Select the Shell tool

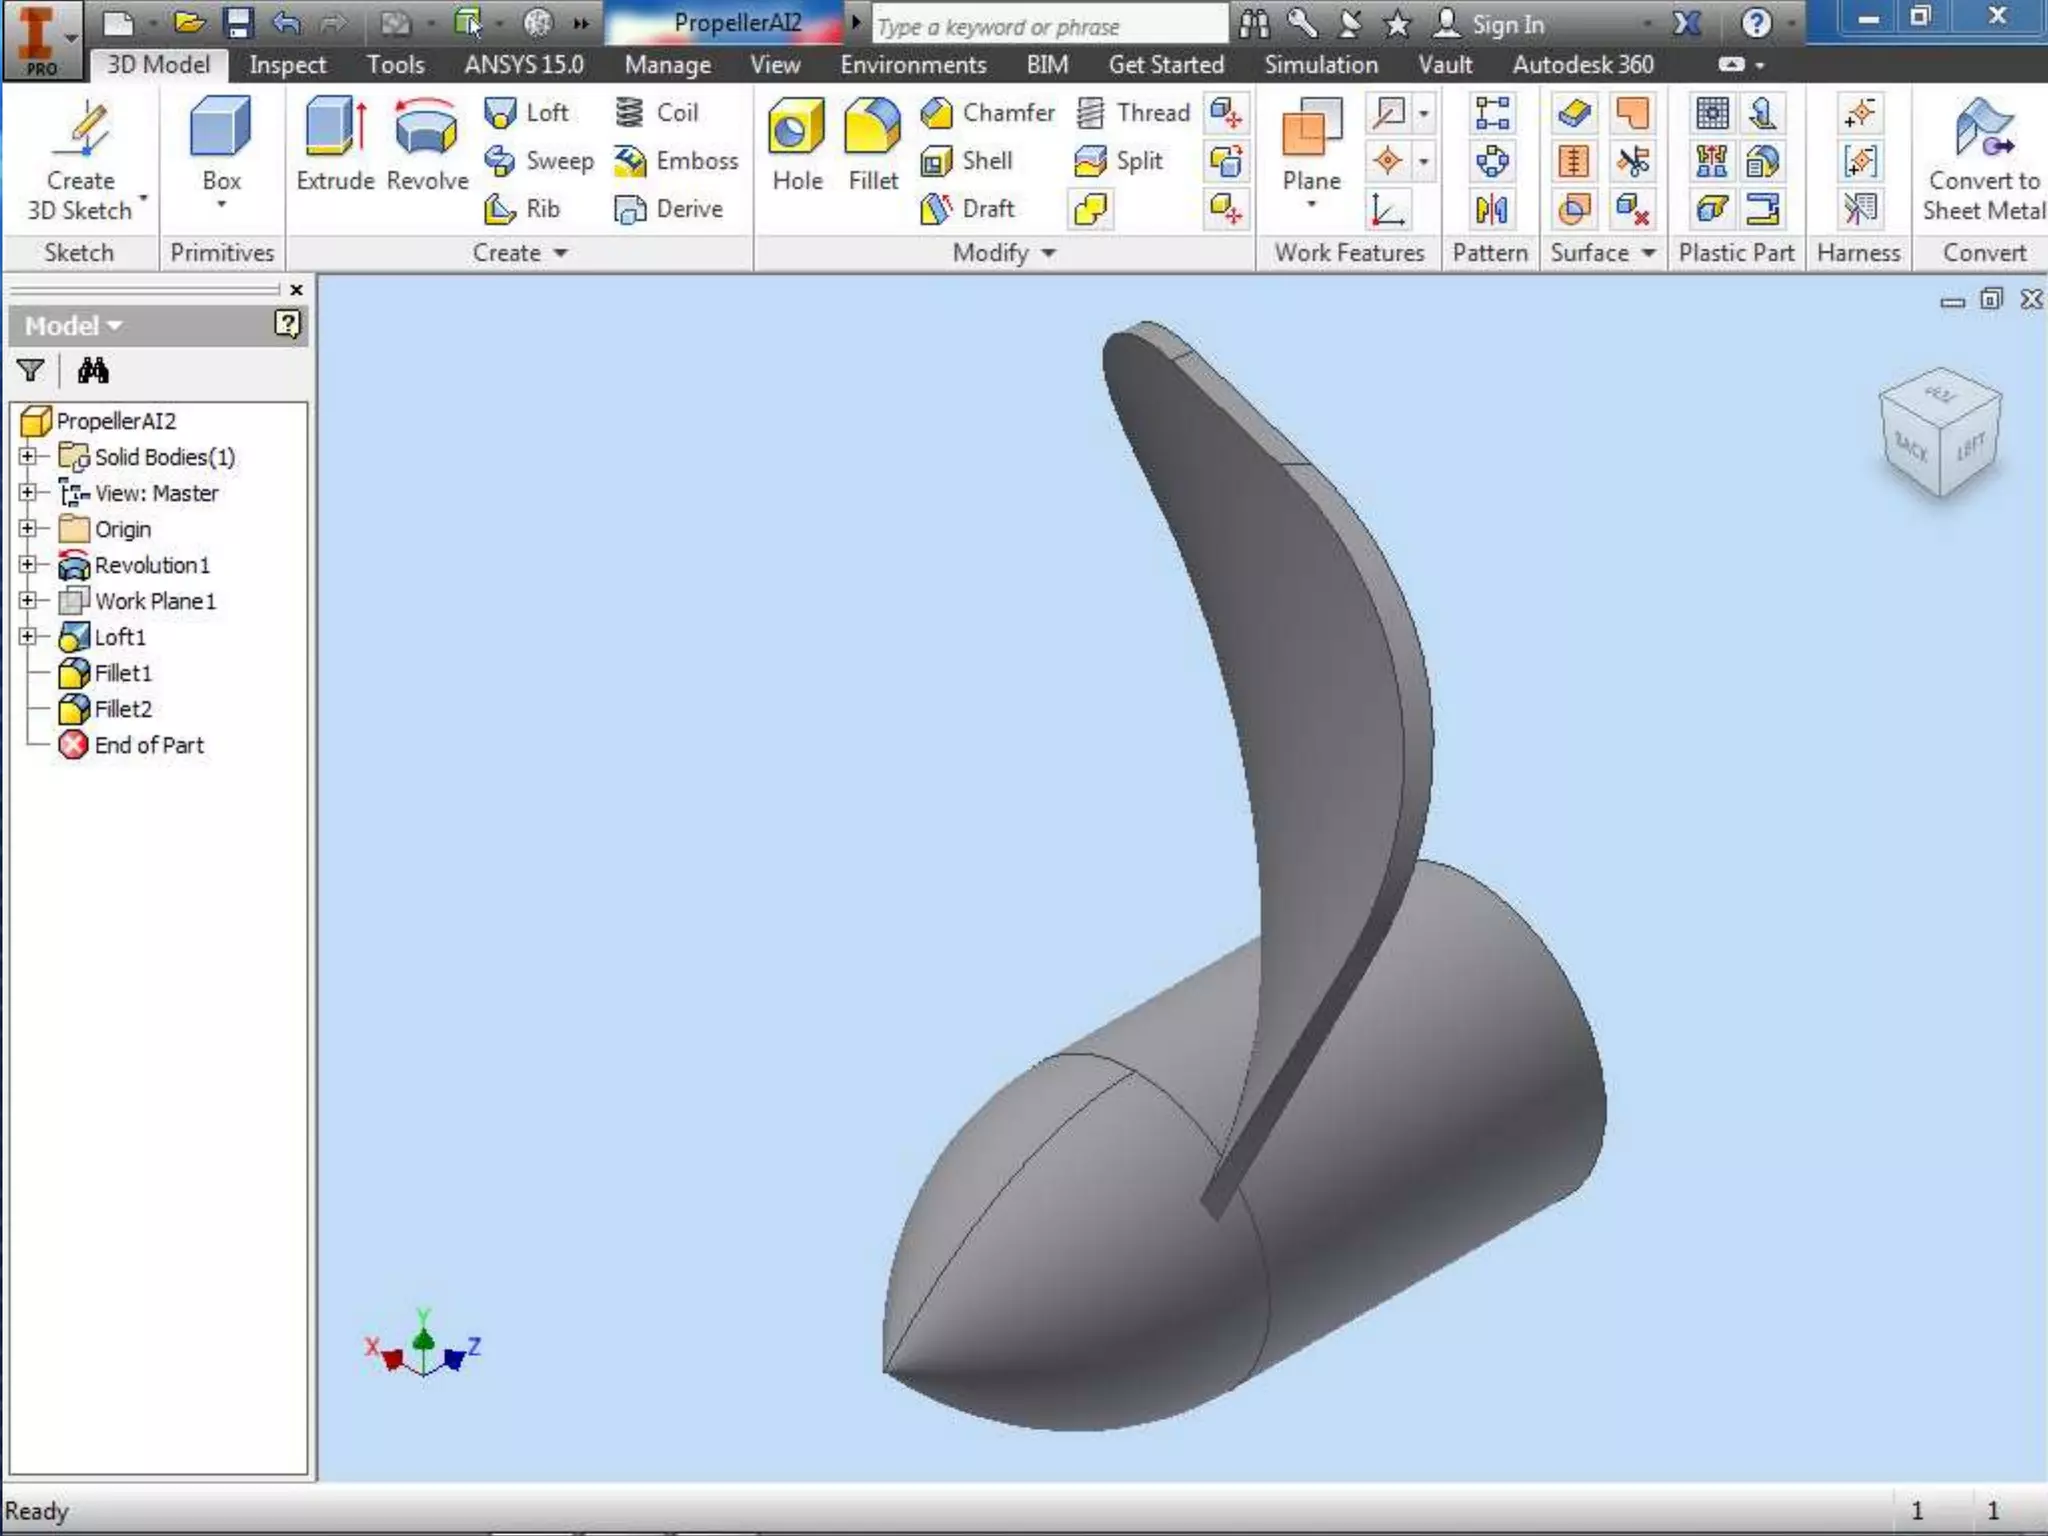[967, 161]
